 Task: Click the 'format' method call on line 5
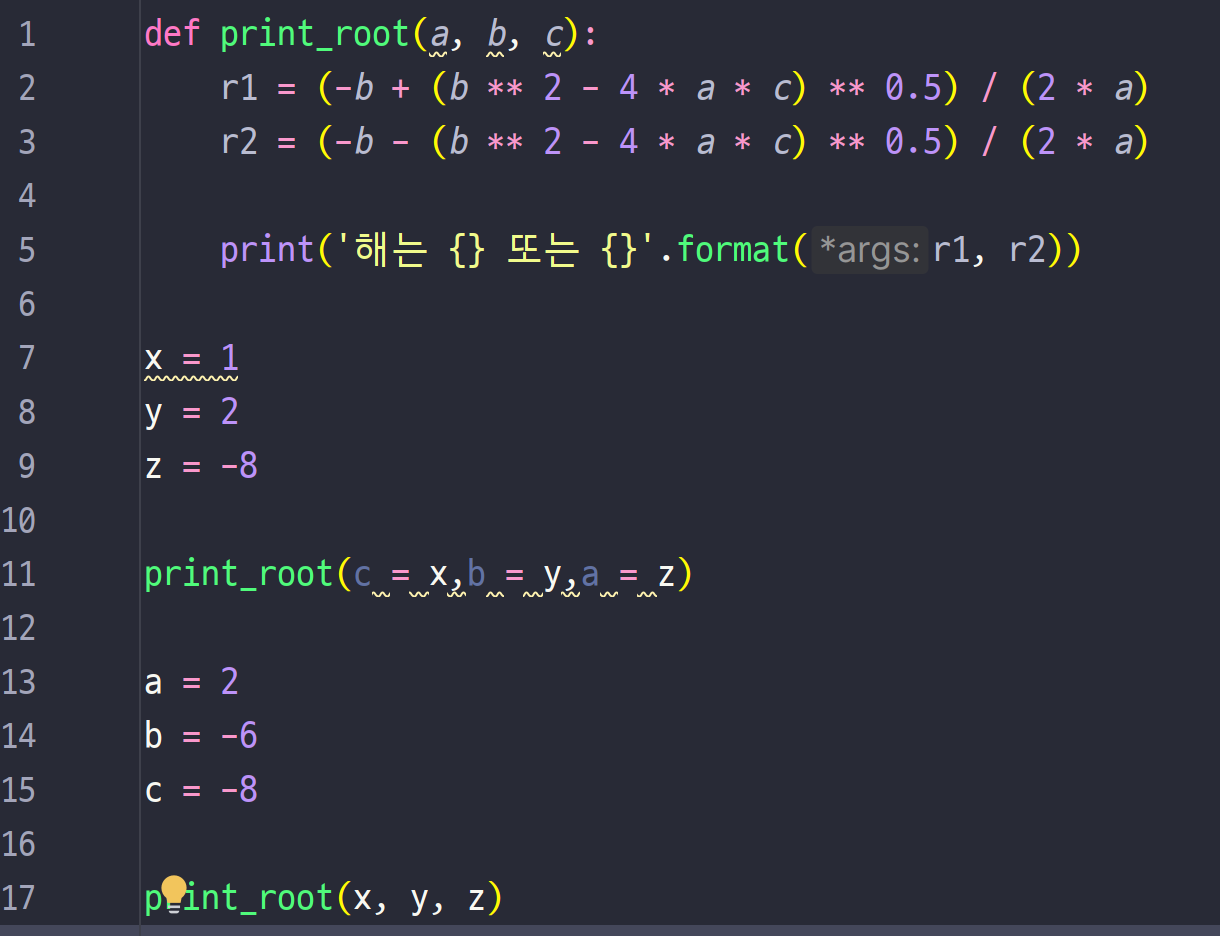pyautogui.click(x=733, y=250)
